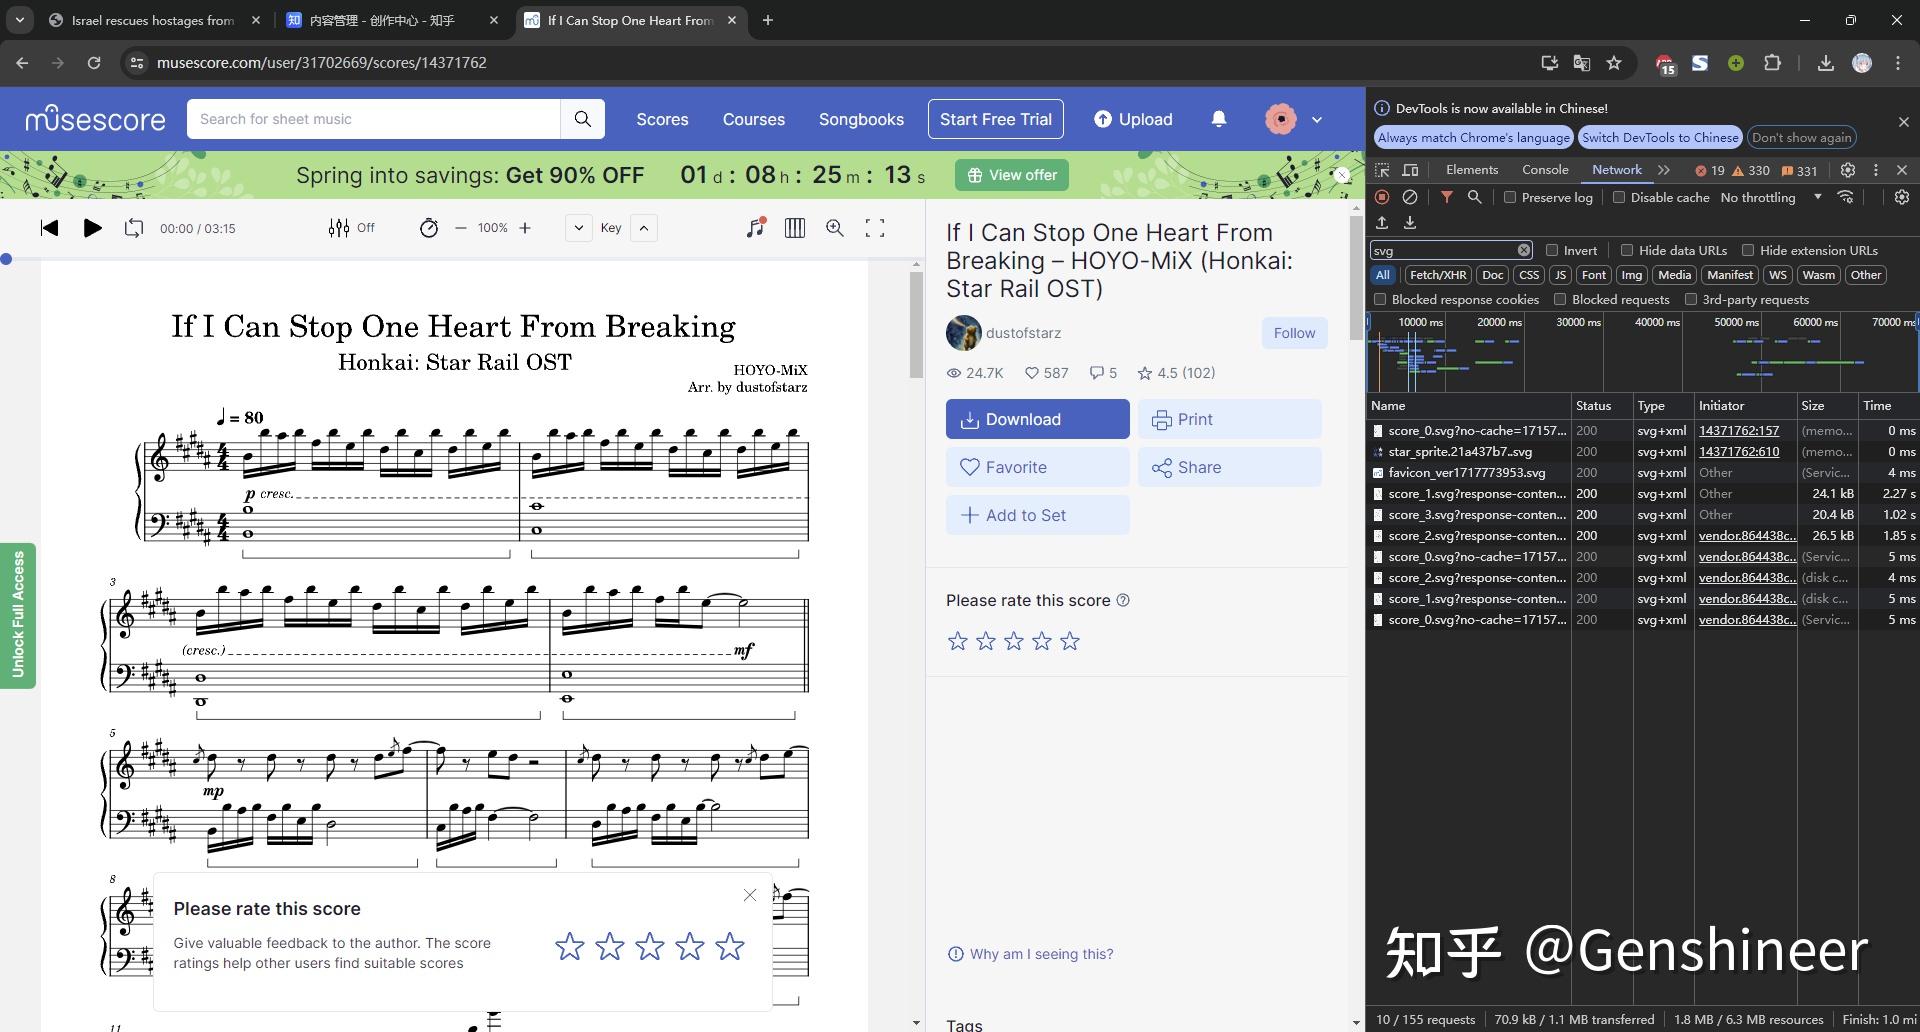
Task: Download this sheet music
Action: pos(1036,418)
